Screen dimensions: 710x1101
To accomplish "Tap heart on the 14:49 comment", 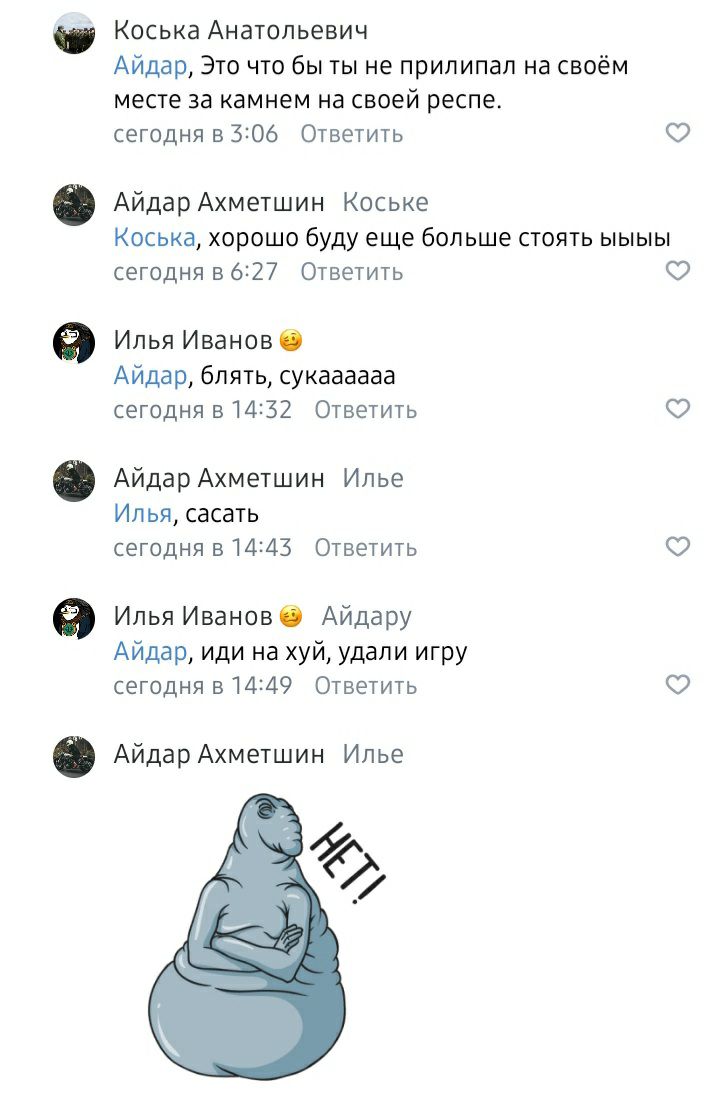I will coord(677,685).
